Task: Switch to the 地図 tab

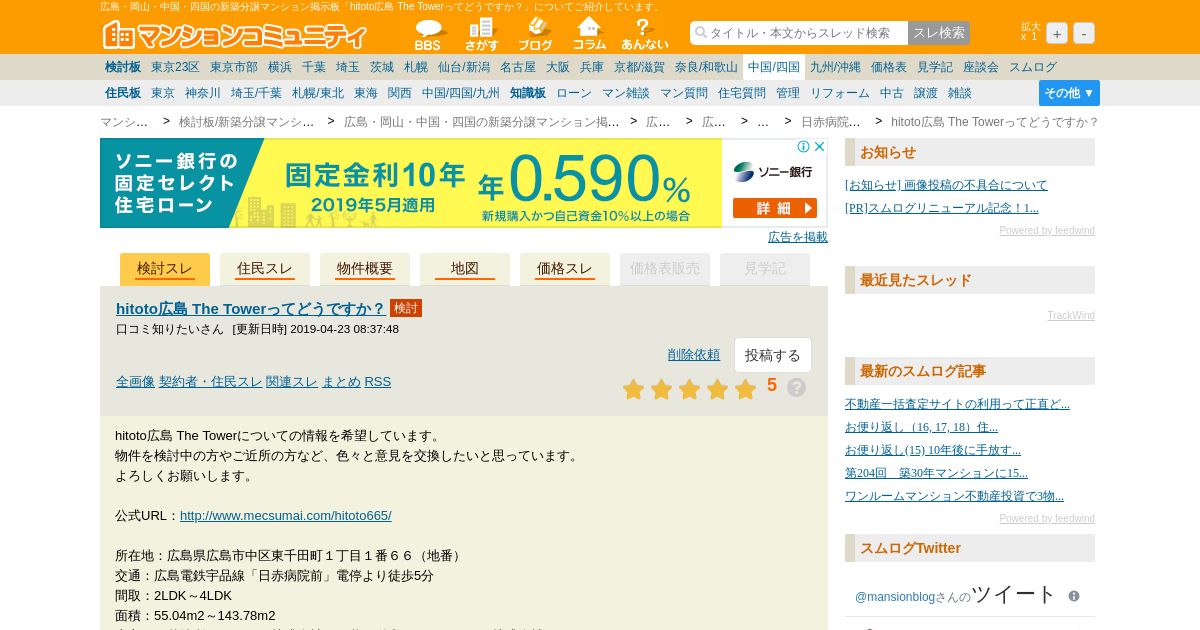Action: [465, 269]
